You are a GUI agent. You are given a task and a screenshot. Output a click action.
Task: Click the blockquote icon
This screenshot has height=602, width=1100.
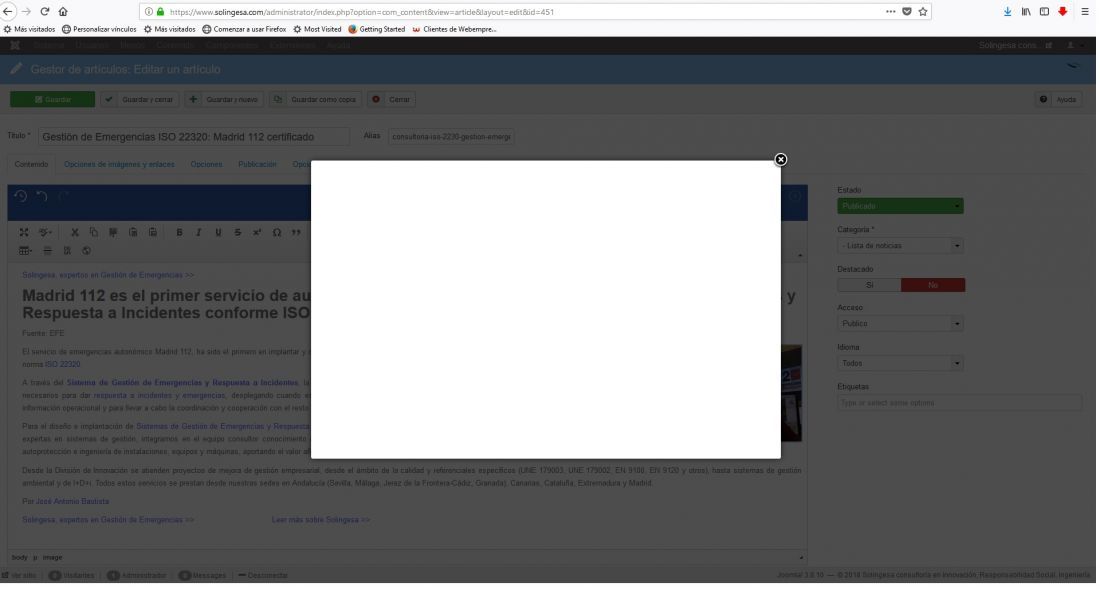296,232
